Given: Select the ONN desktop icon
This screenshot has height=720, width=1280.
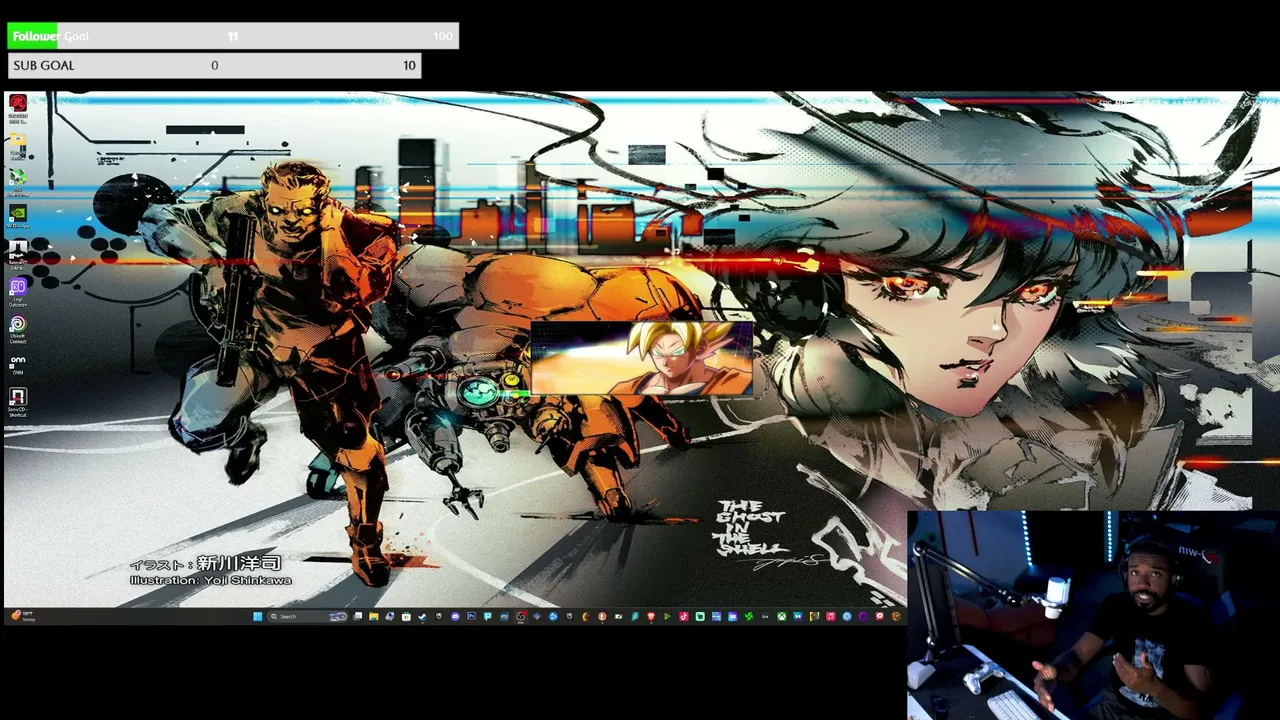Looking at the screenshot, I should tap(18, 364).
